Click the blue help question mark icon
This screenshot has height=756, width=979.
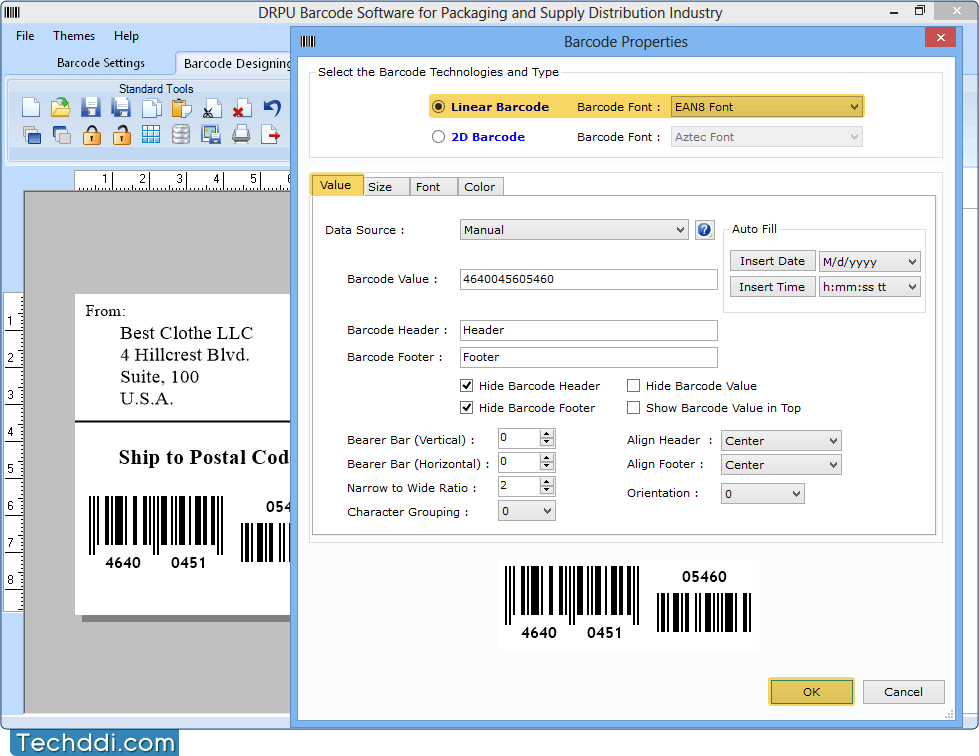[704, 230]
